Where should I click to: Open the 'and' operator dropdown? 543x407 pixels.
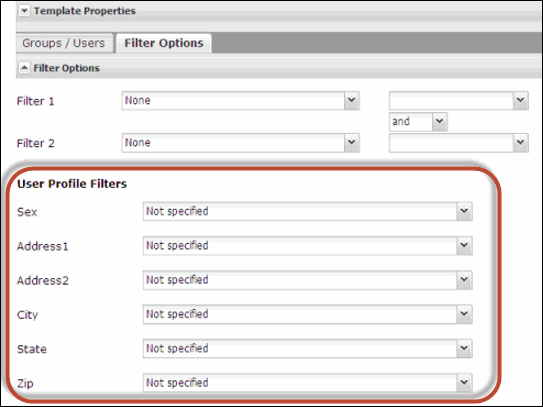(x=418, y=122)
